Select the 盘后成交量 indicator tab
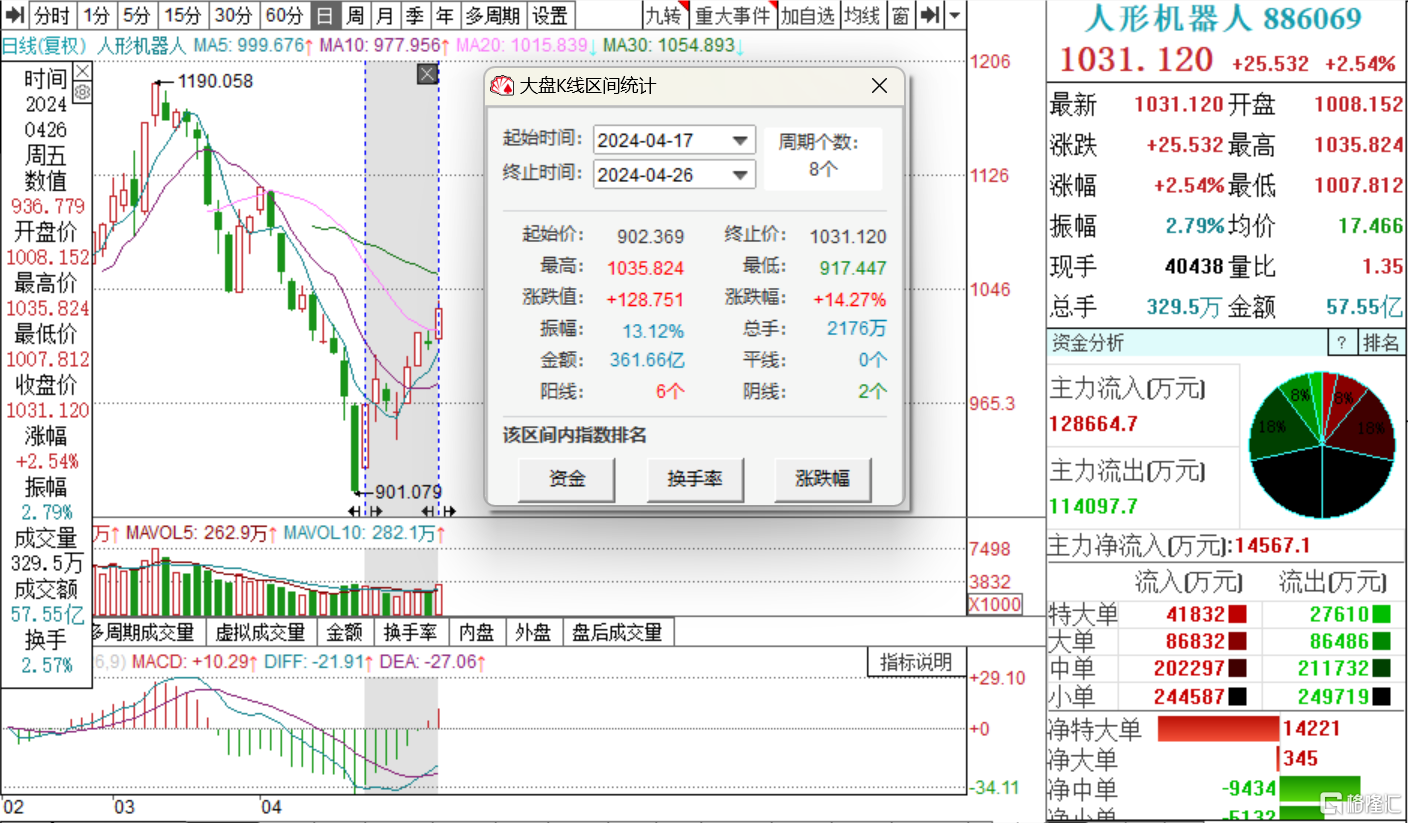The height and width of the screenshot is (823, 1408). point(617,632)
